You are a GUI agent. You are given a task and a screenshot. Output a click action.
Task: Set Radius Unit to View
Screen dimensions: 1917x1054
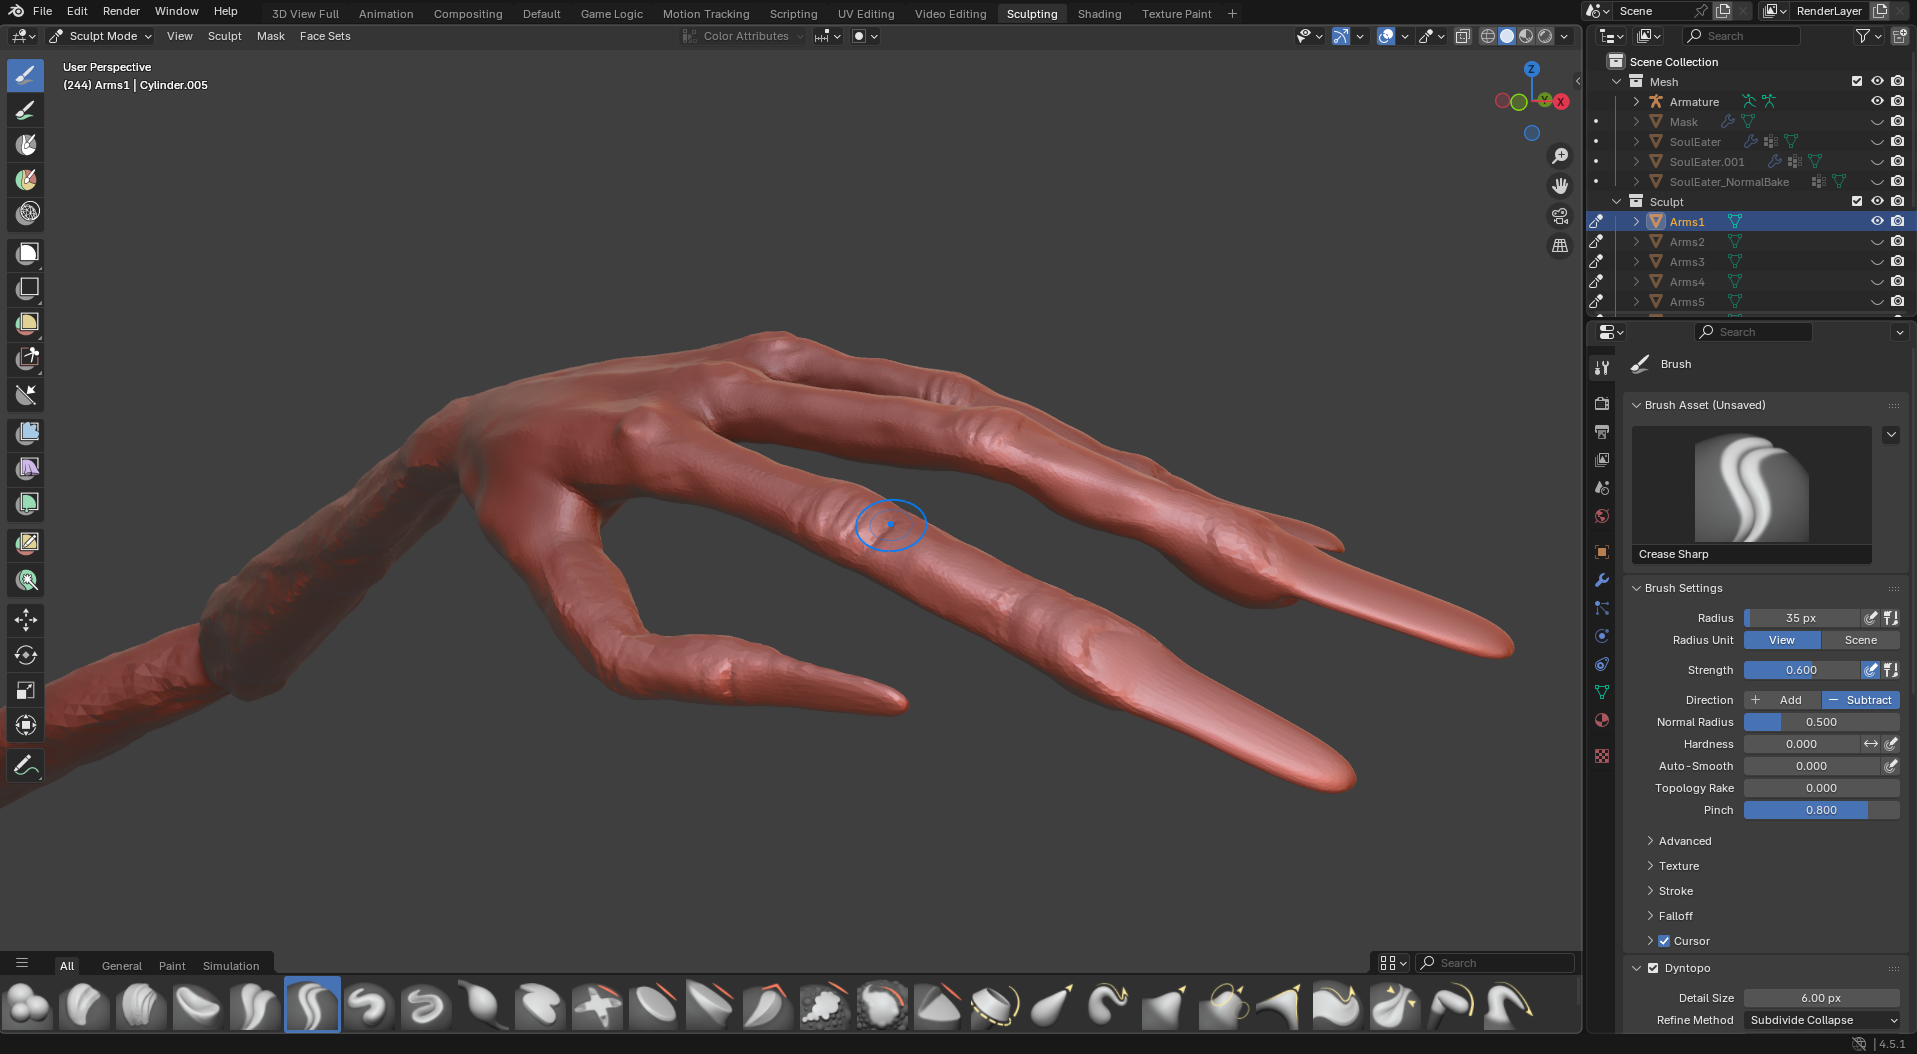pos(1782,640)
